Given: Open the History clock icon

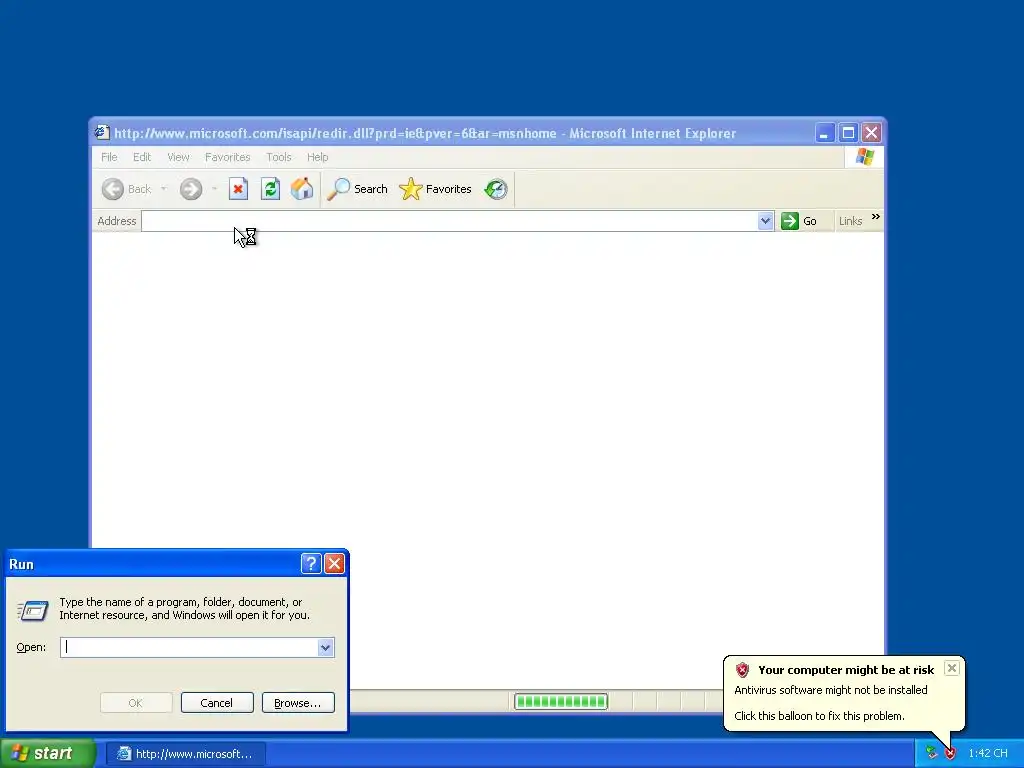Looking at the screenshot, I should coord(496,189).
